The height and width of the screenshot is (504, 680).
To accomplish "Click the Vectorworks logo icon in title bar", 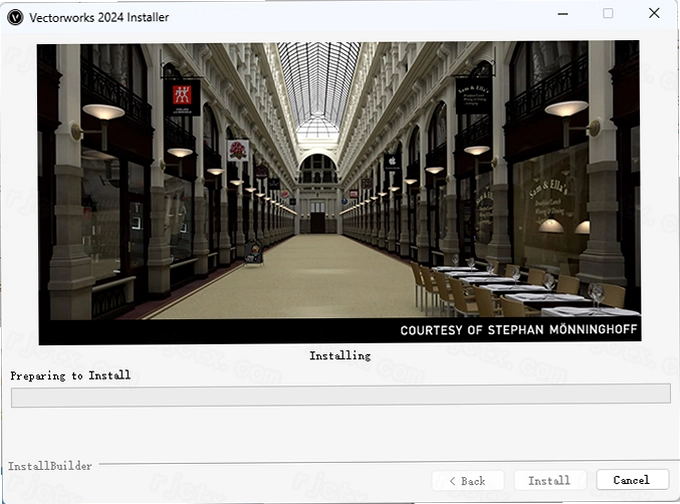I will 15,17.
